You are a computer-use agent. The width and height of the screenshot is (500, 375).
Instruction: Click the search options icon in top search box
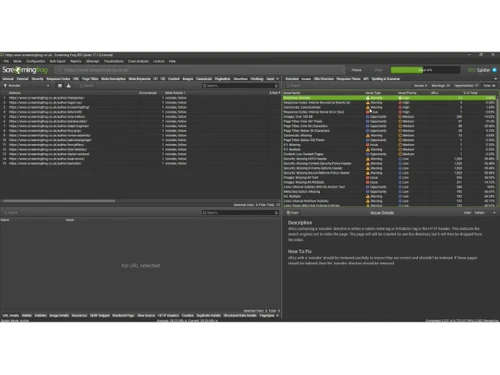[276, 86]
